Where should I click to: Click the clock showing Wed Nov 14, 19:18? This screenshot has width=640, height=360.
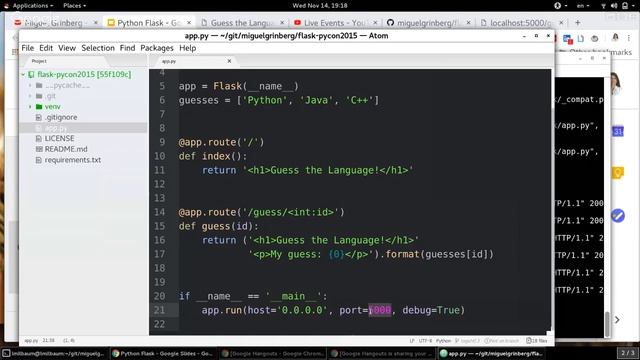pos(320,6)
